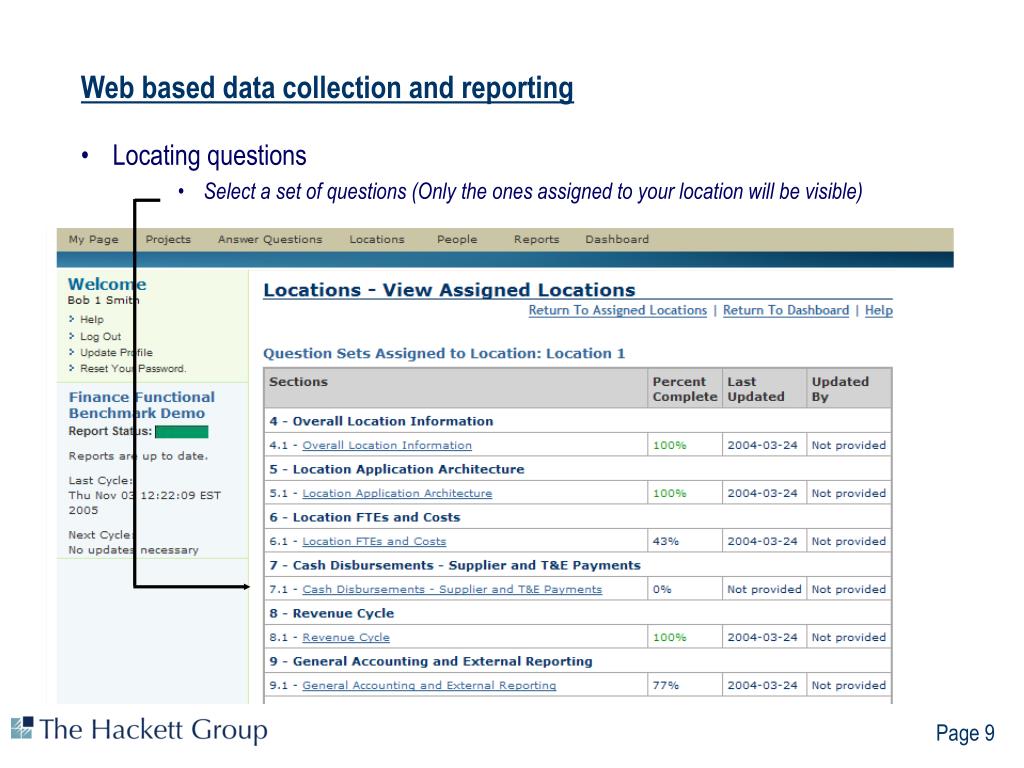Click the 'Finance Functional Benchmark Demo' title
The width and height of the screenshot is (1024, 768).
click(x=142, y=405)
